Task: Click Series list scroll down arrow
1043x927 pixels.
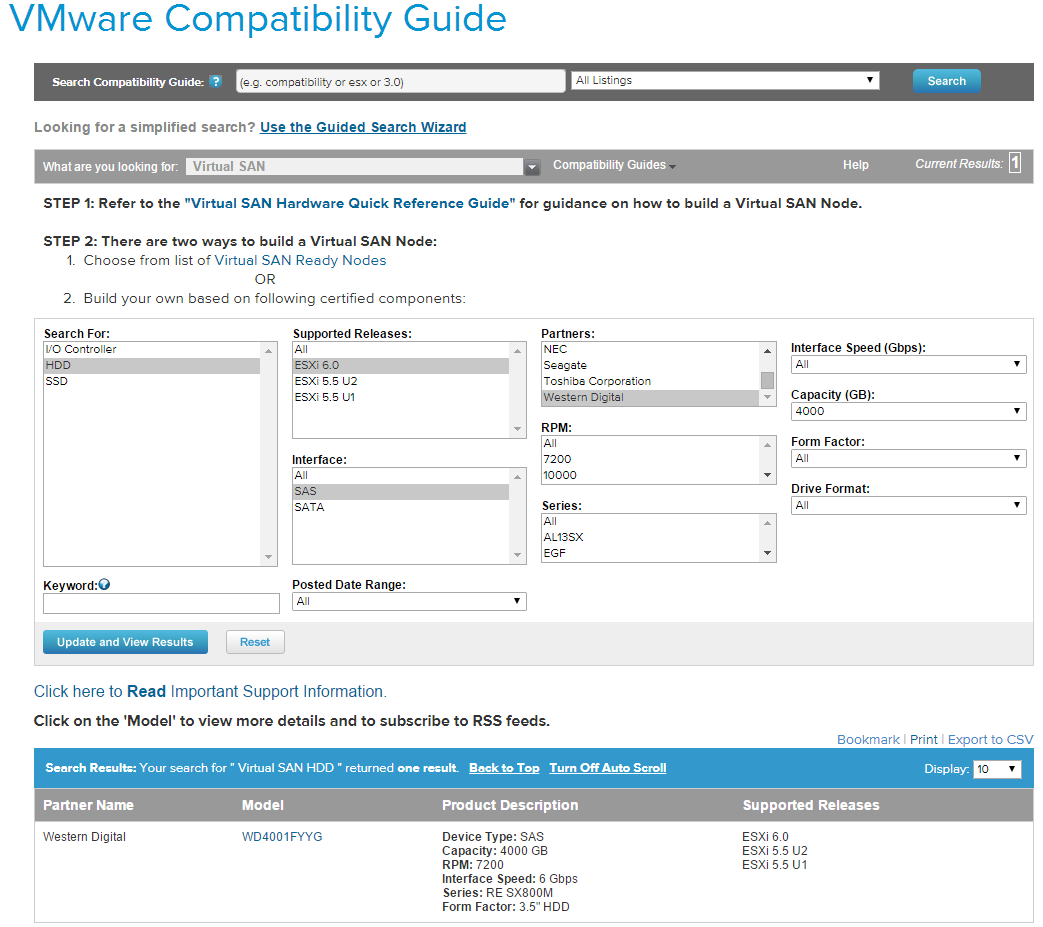Action: tap(767, 553)
